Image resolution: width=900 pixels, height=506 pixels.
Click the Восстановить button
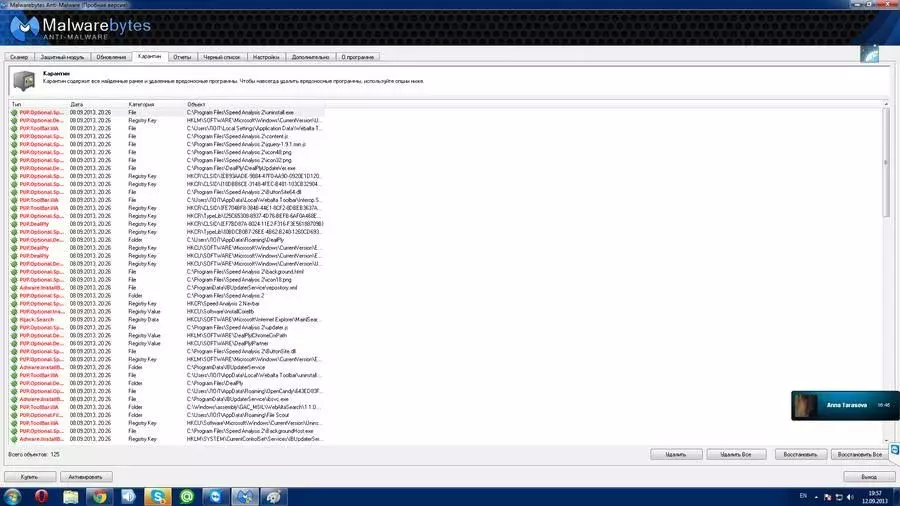800,454
